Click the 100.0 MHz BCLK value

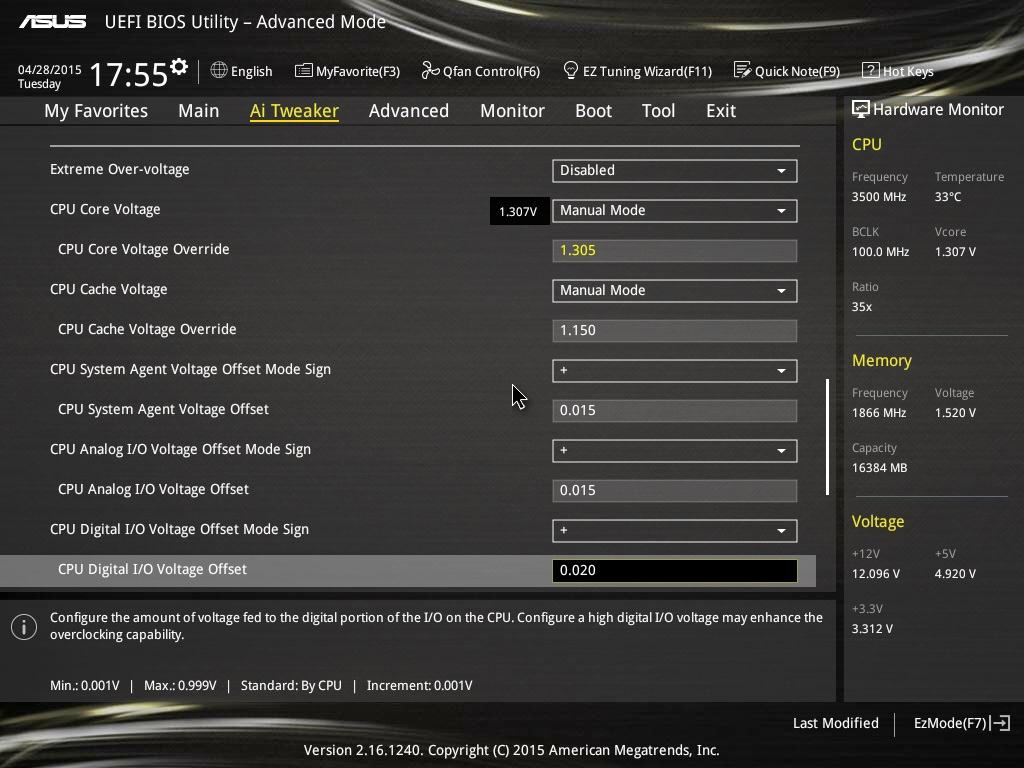tap(880, 251)
